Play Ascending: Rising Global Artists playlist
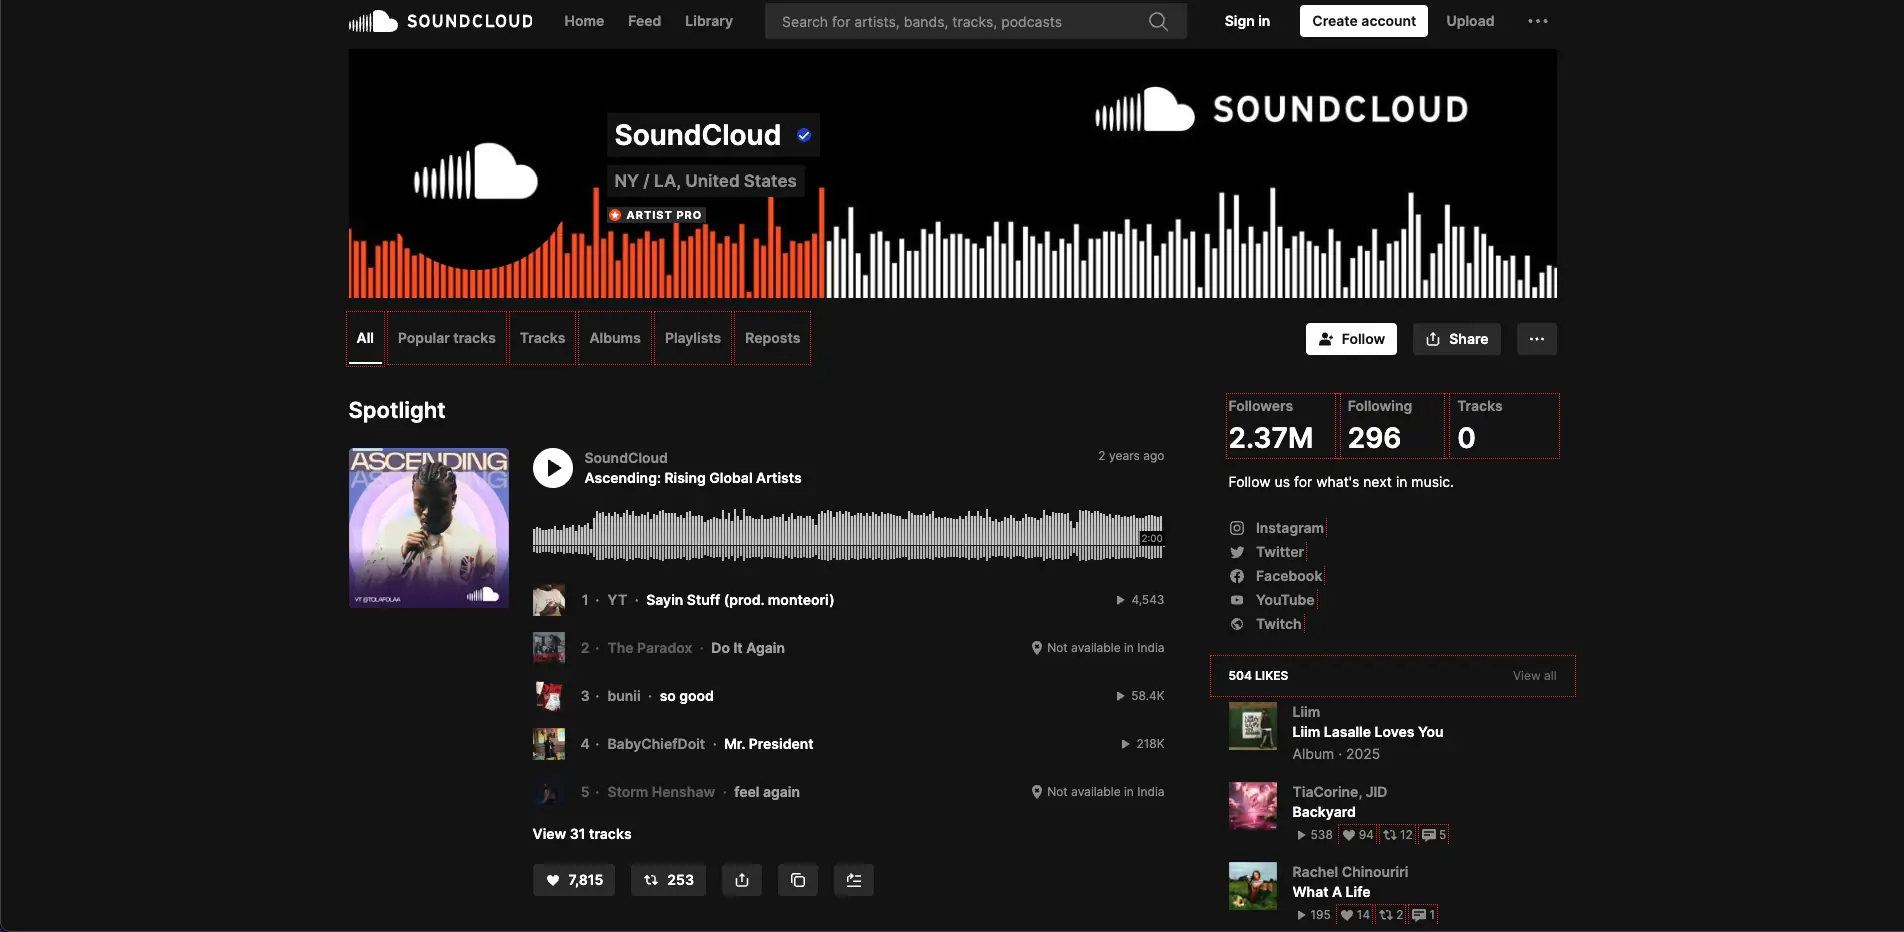This screenshot has width=1904, height=932. point(552,468)
